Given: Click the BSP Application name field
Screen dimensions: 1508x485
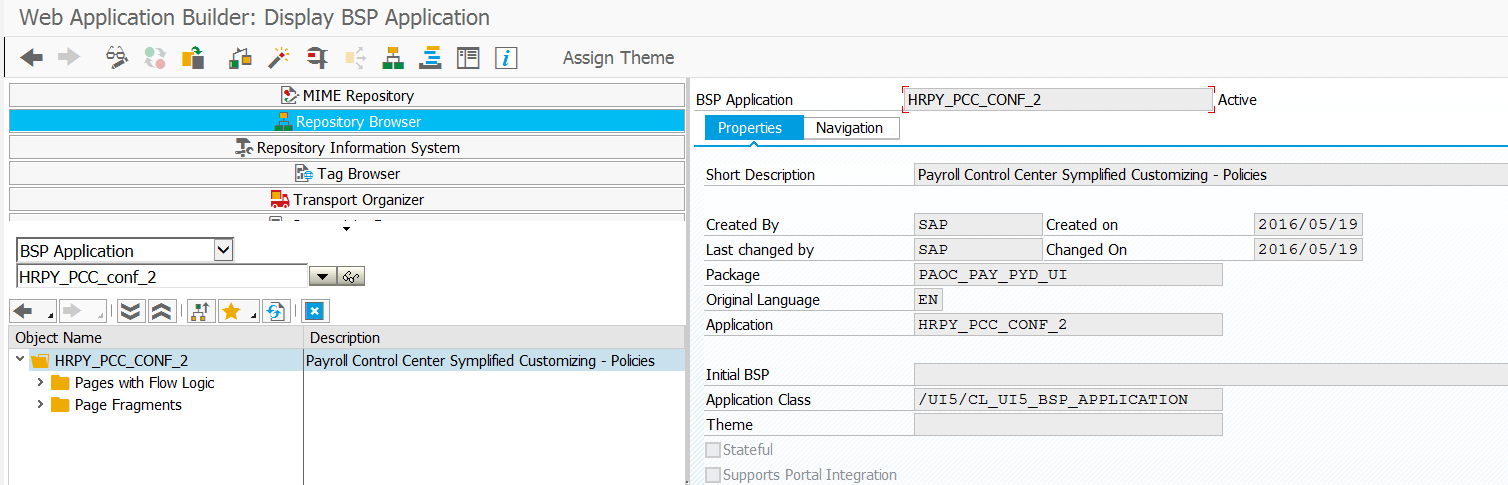Looking at the screenshot, I should [x=1059, y=100].
